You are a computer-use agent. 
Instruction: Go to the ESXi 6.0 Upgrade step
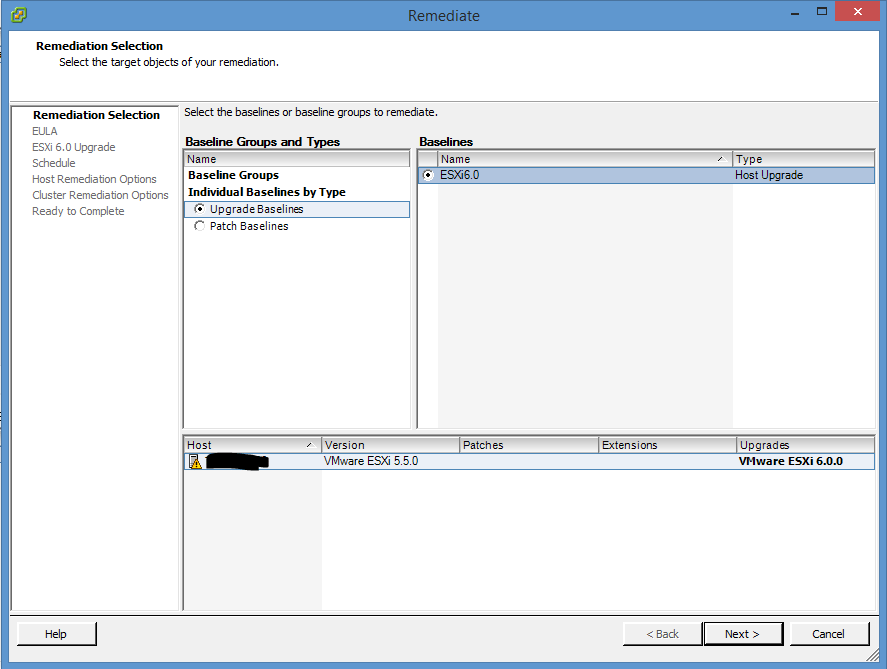tap(74, 147)
